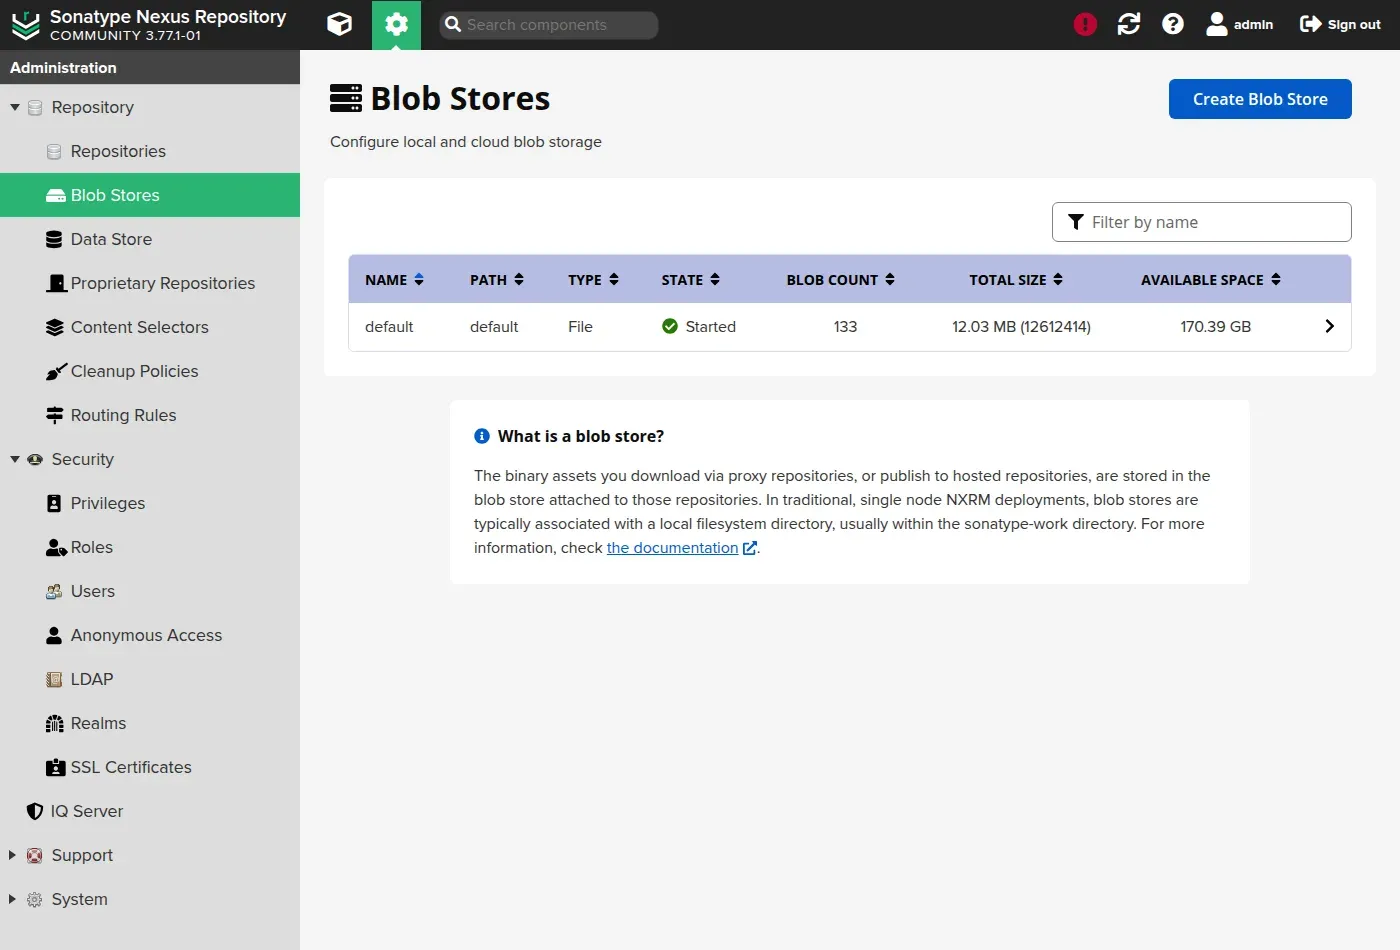Click the 12.03 MB total size cell

[x=1021, y=326]
